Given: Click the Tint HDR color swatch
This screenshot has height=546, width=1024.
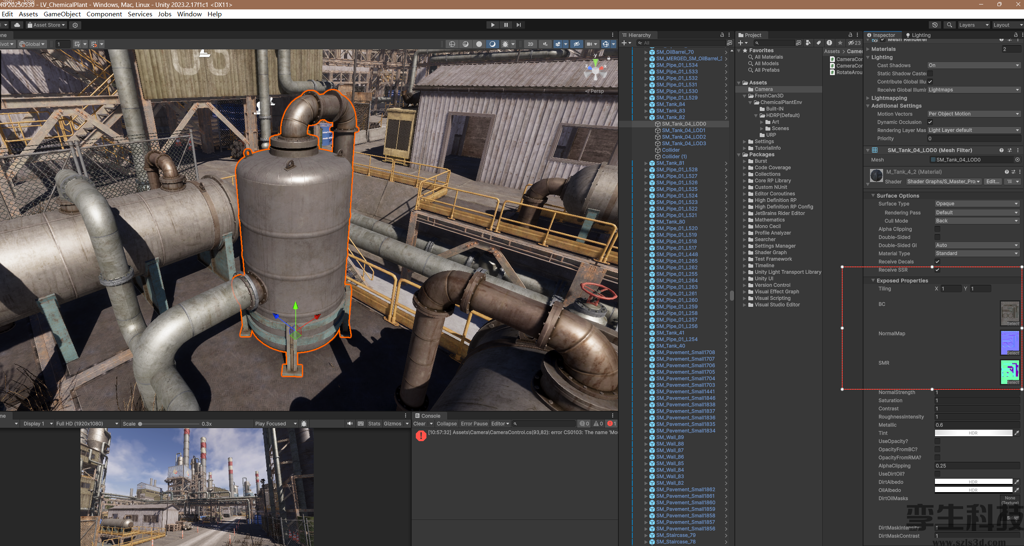Looking at the screenshot, I should (x=973, y=433).
